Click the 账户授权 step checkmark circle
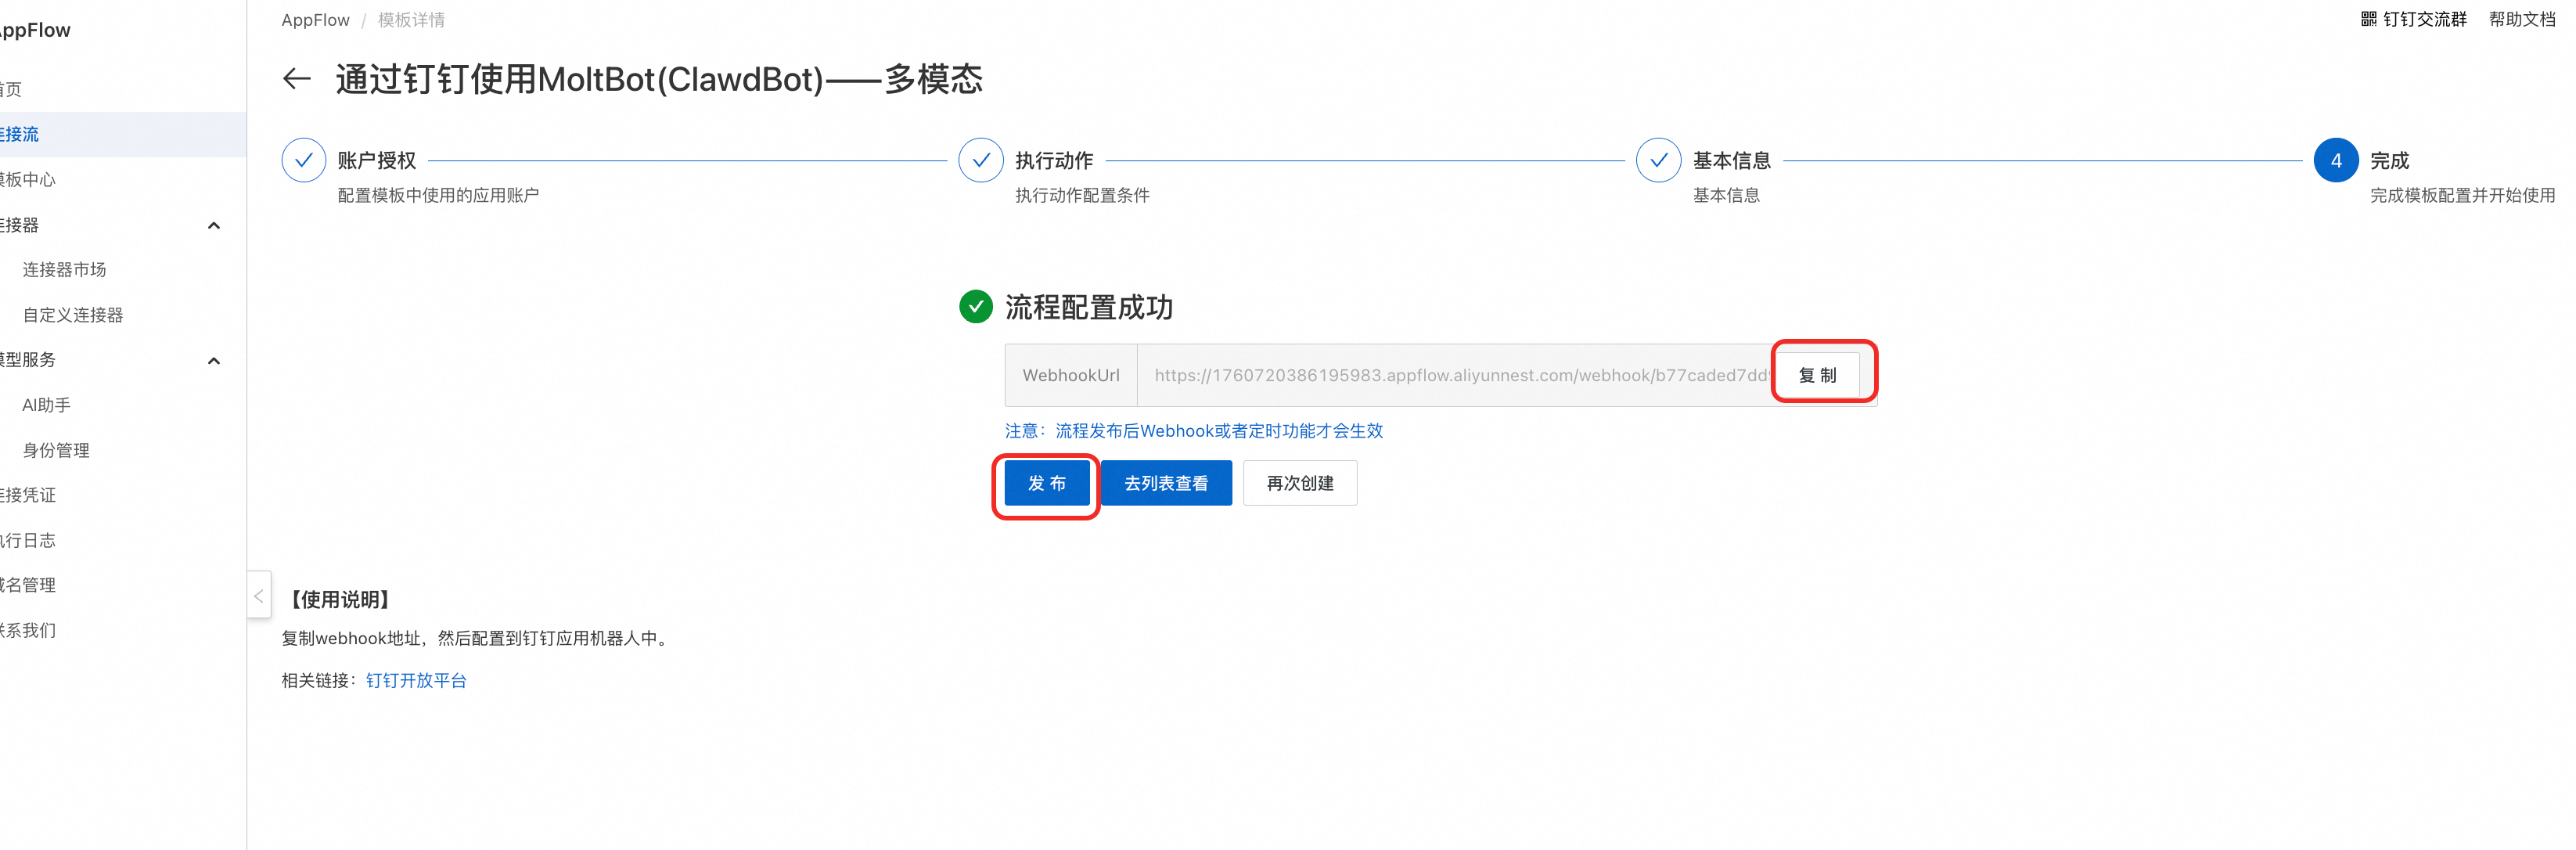The width and height of the screenshot is (2576, 850). tap(304, 160)
